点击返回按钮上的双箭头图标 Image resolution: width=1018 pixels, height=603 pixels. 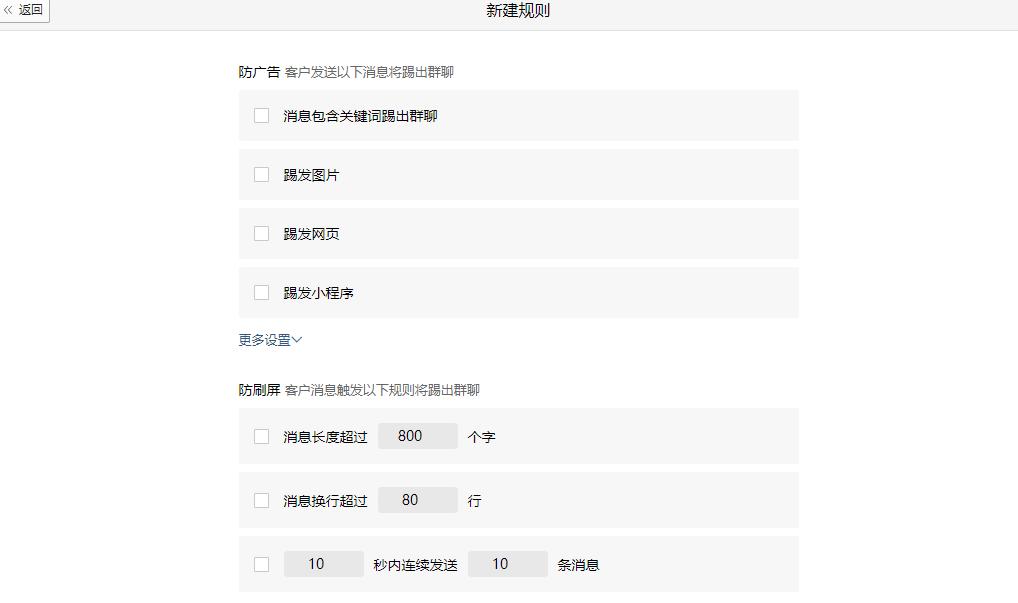tap(11, 10)
